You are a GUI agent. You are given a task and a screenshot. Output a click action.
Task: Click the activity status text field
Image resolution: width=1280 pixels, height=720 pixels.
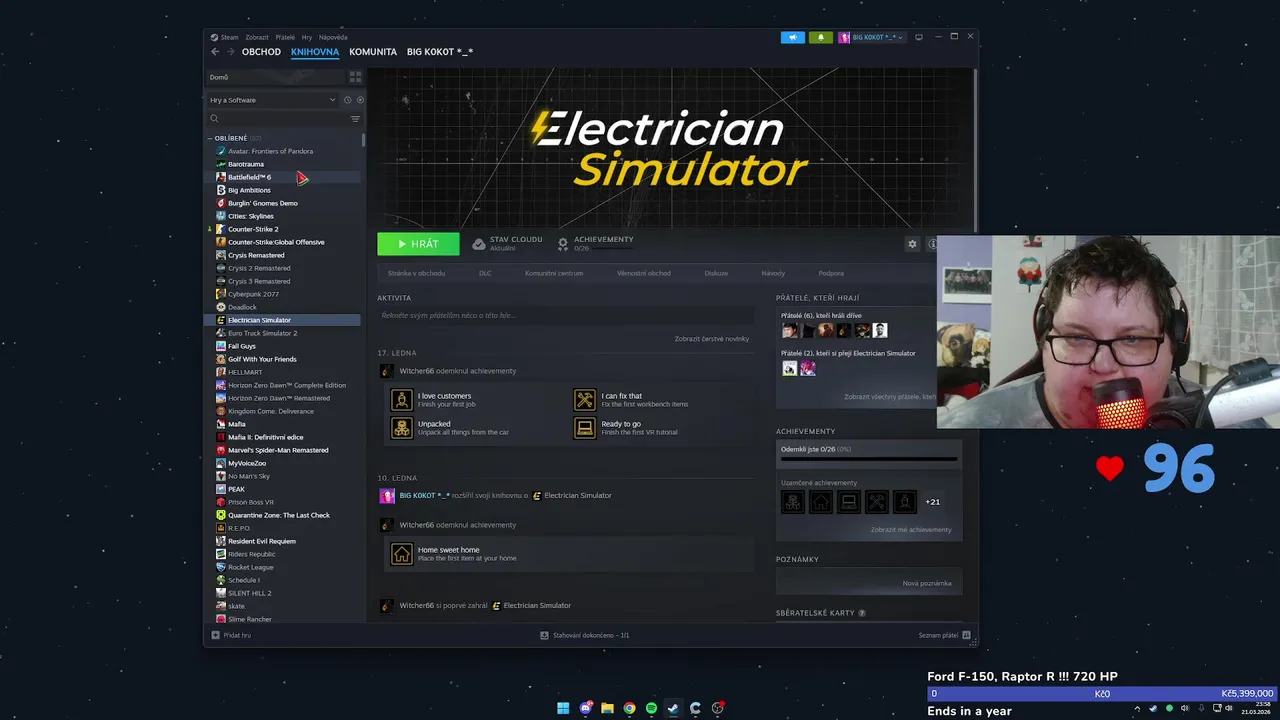[565, 315]
